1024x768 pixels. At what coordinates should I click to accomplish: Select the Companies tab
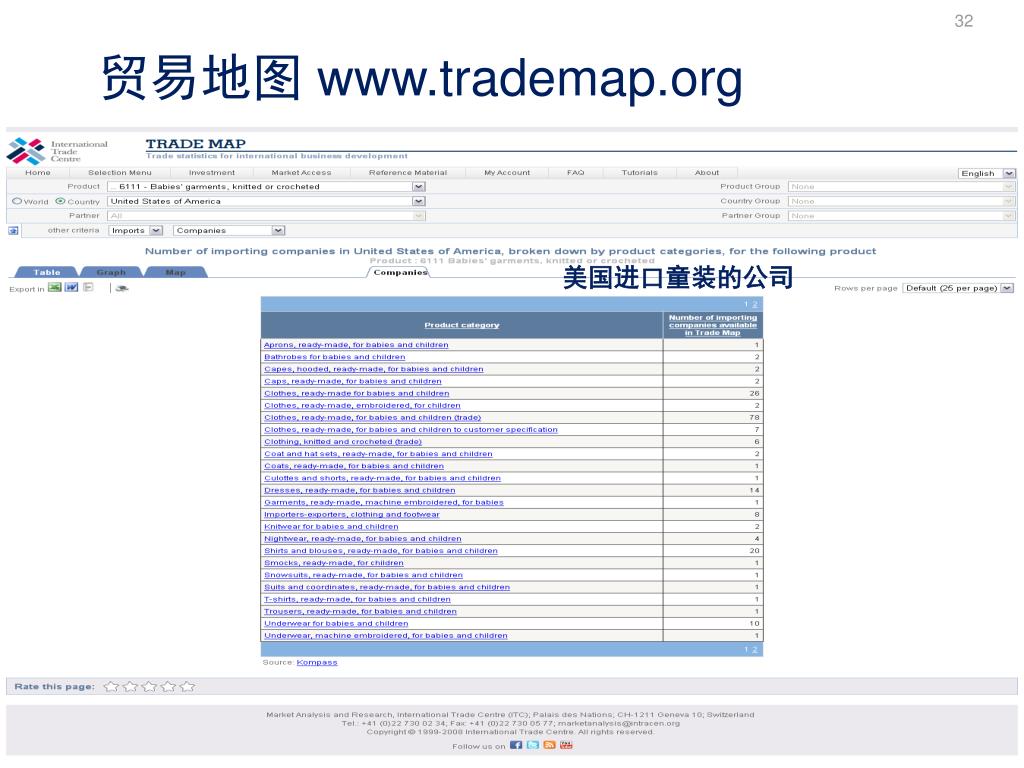click(400, 272)
